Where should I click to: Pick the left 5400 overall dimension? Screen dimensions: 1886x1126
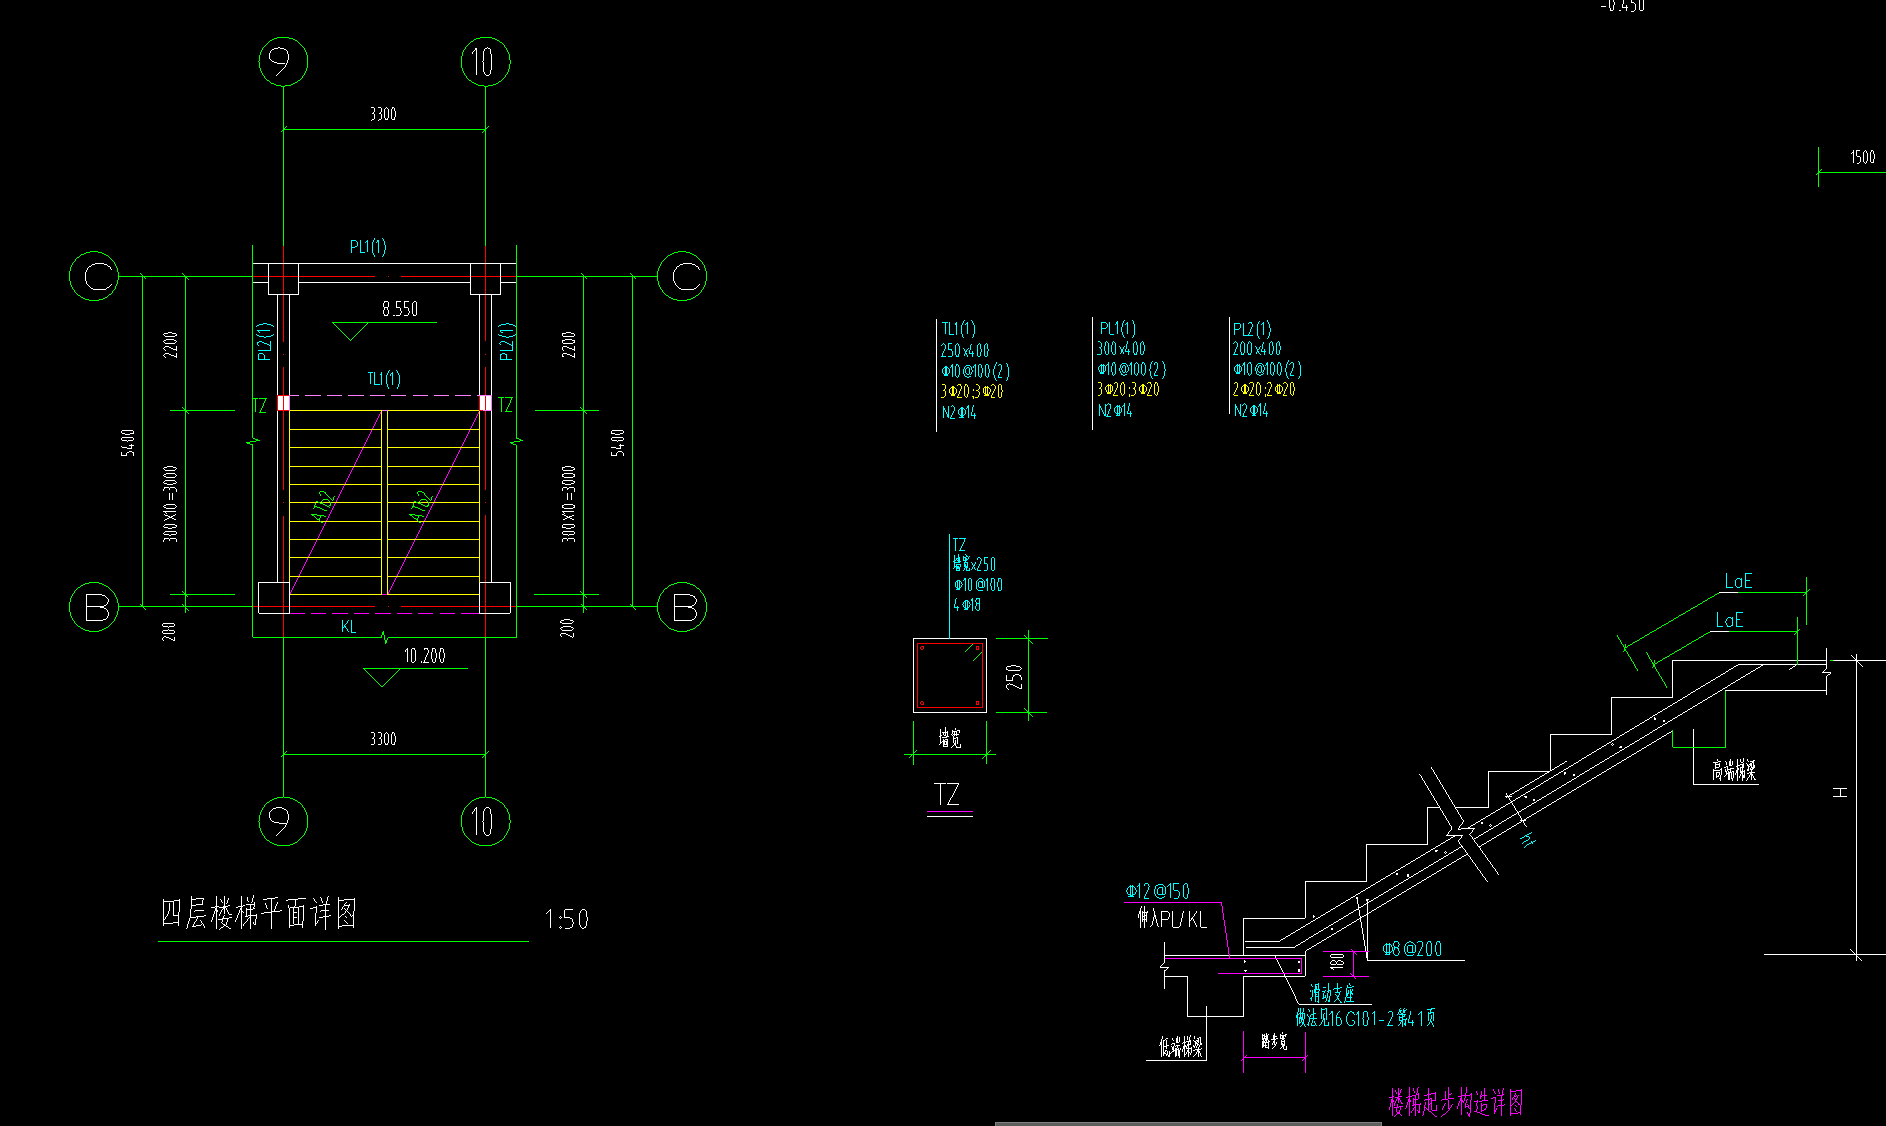pyautogui.click(x=128, y=443)
